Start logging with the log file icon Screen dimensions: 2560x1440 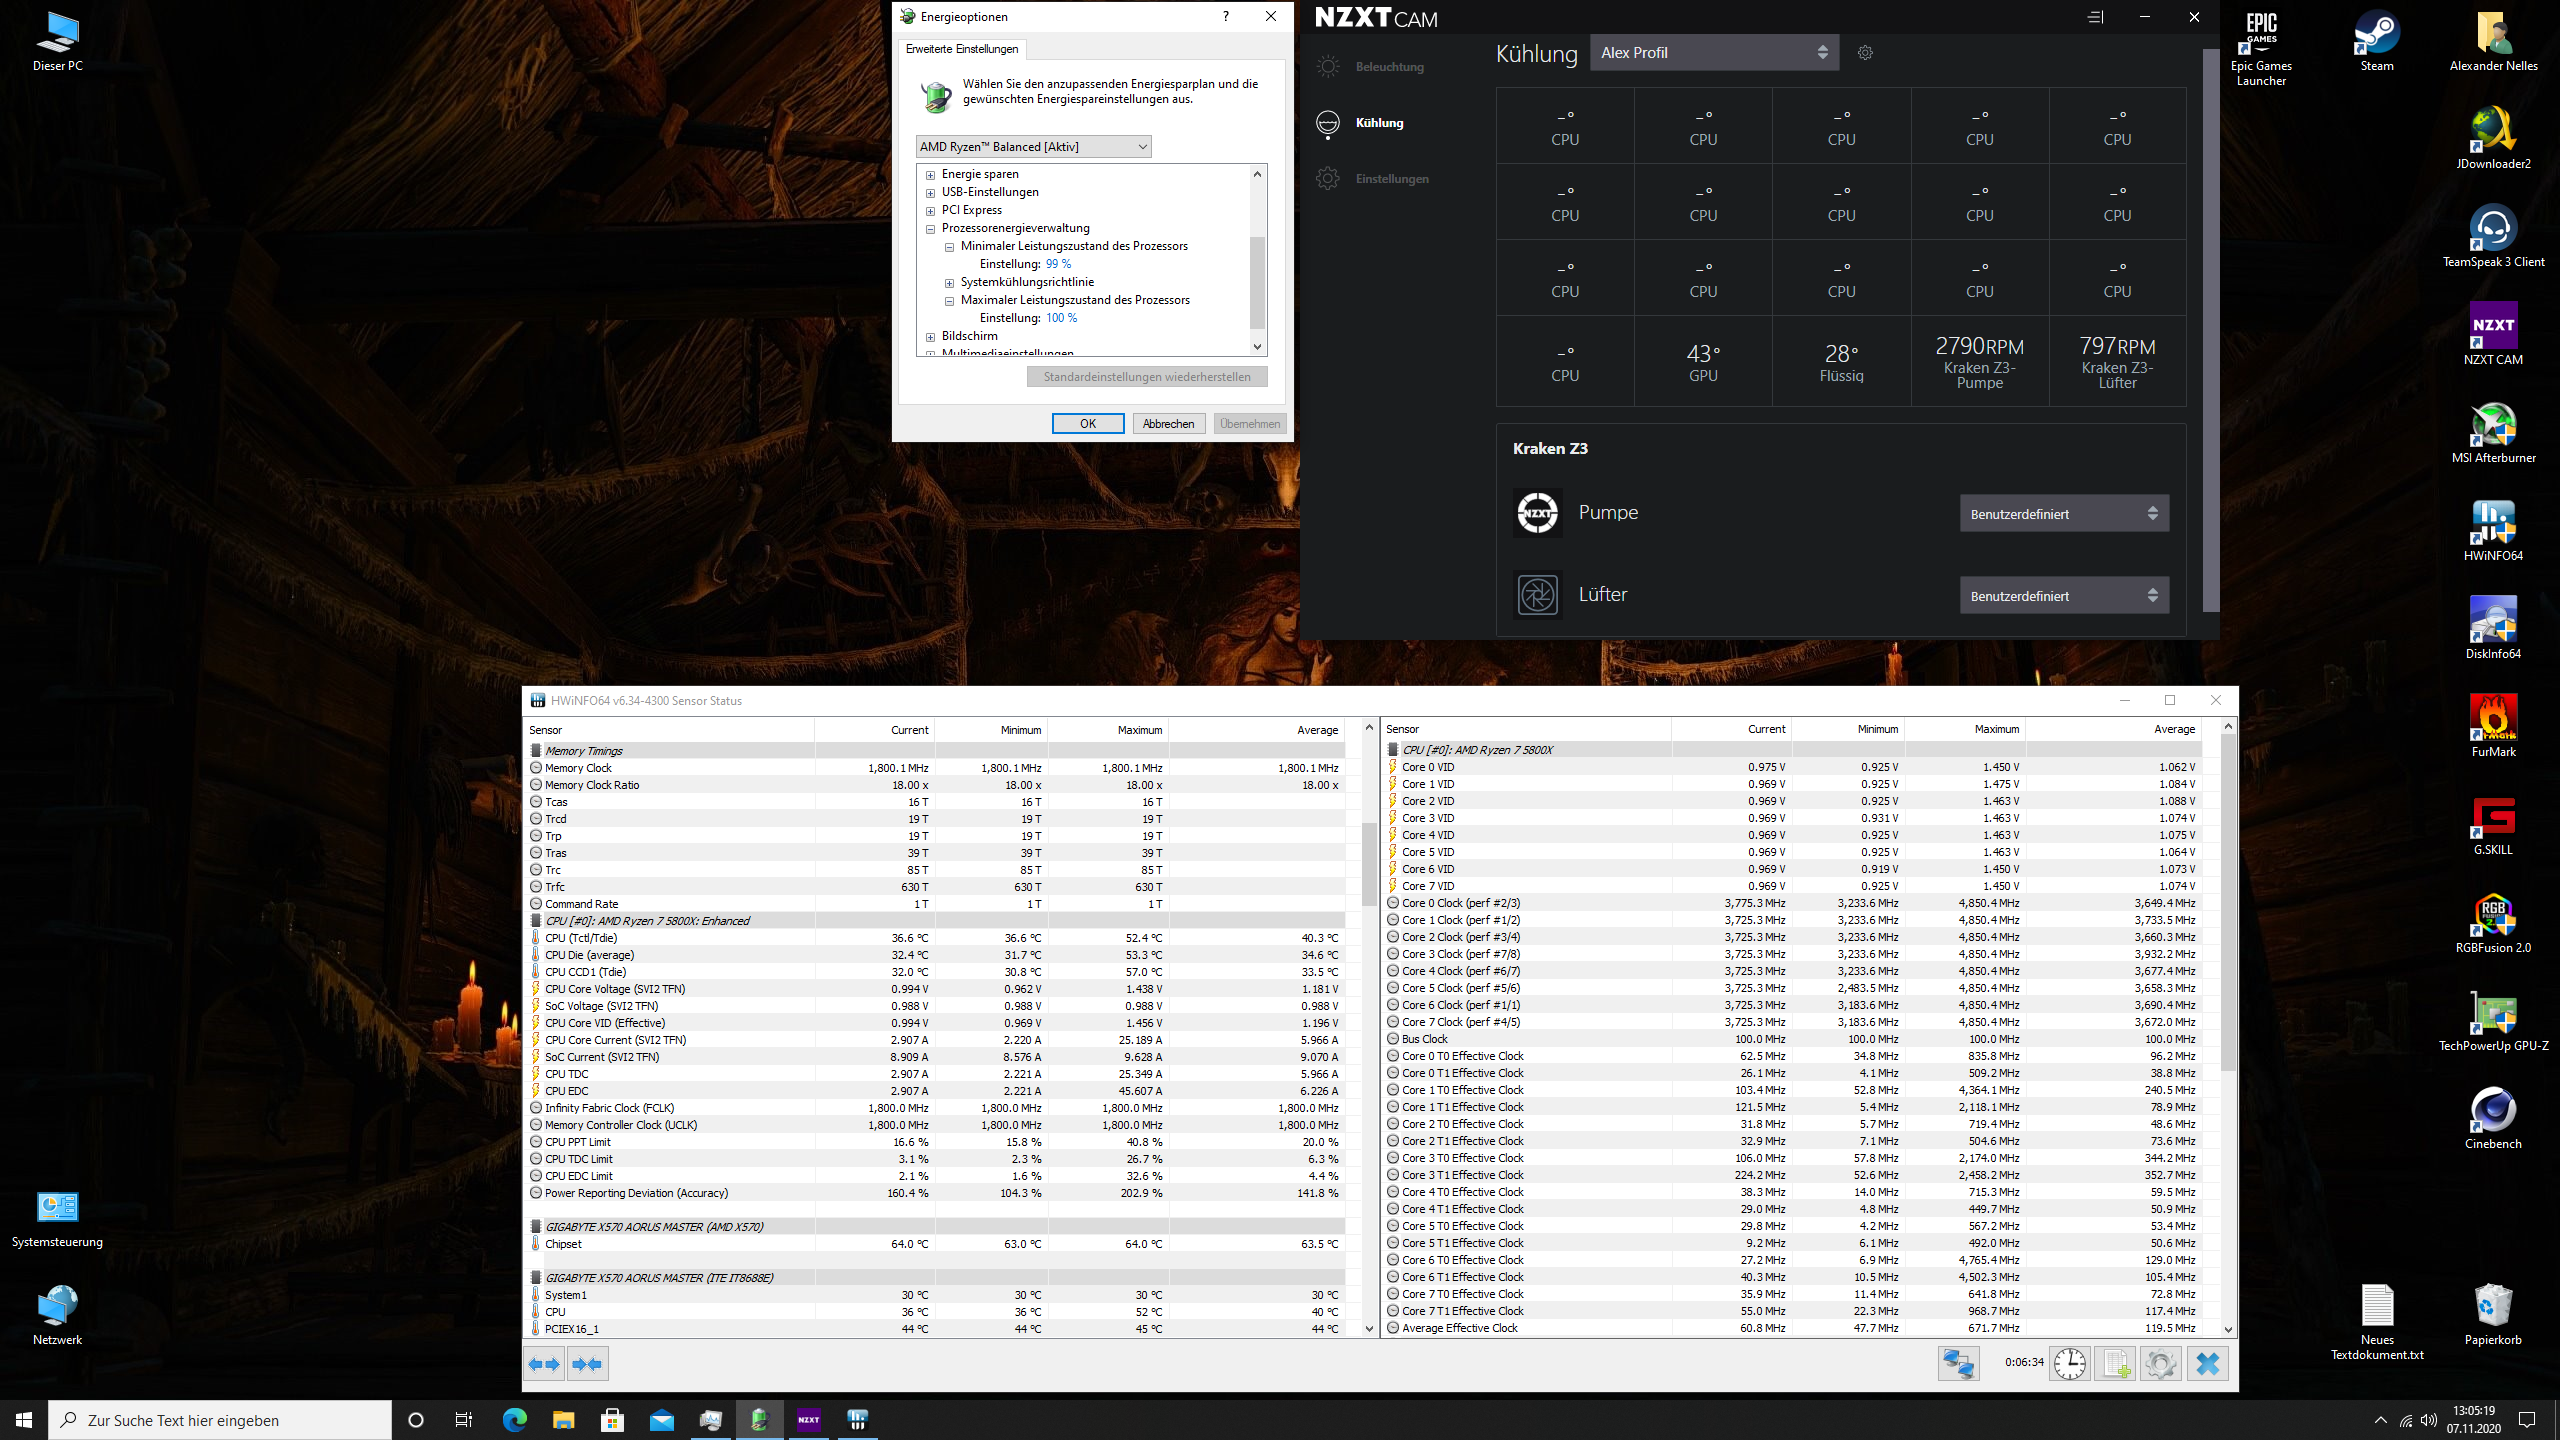click(2115, 1363)
